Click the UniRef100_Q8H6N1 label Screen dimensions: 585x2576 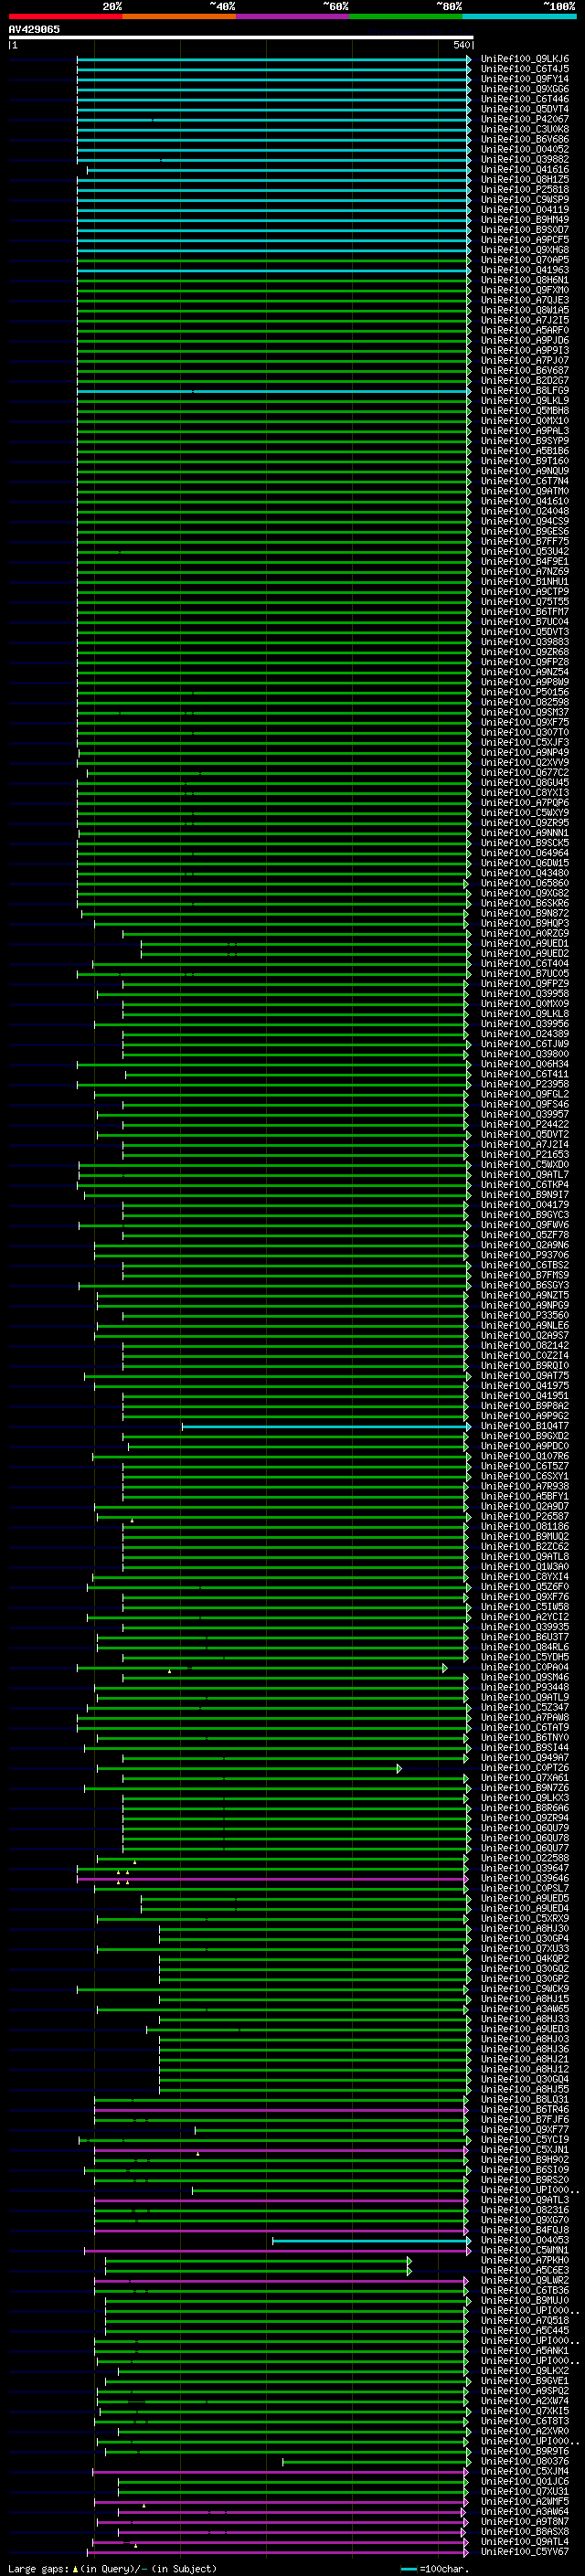[x=525, y=280]
